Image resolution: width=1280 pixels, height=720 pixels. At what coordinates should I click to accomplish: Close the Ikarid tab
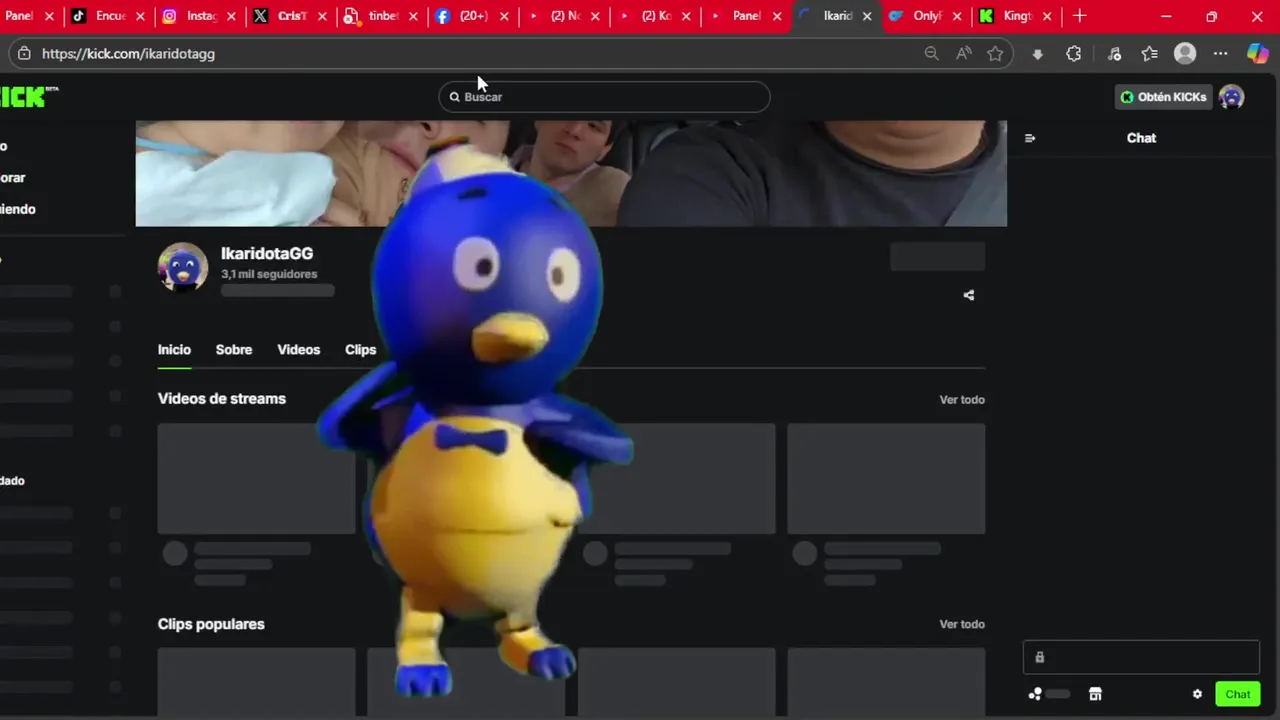pos(868,17)
